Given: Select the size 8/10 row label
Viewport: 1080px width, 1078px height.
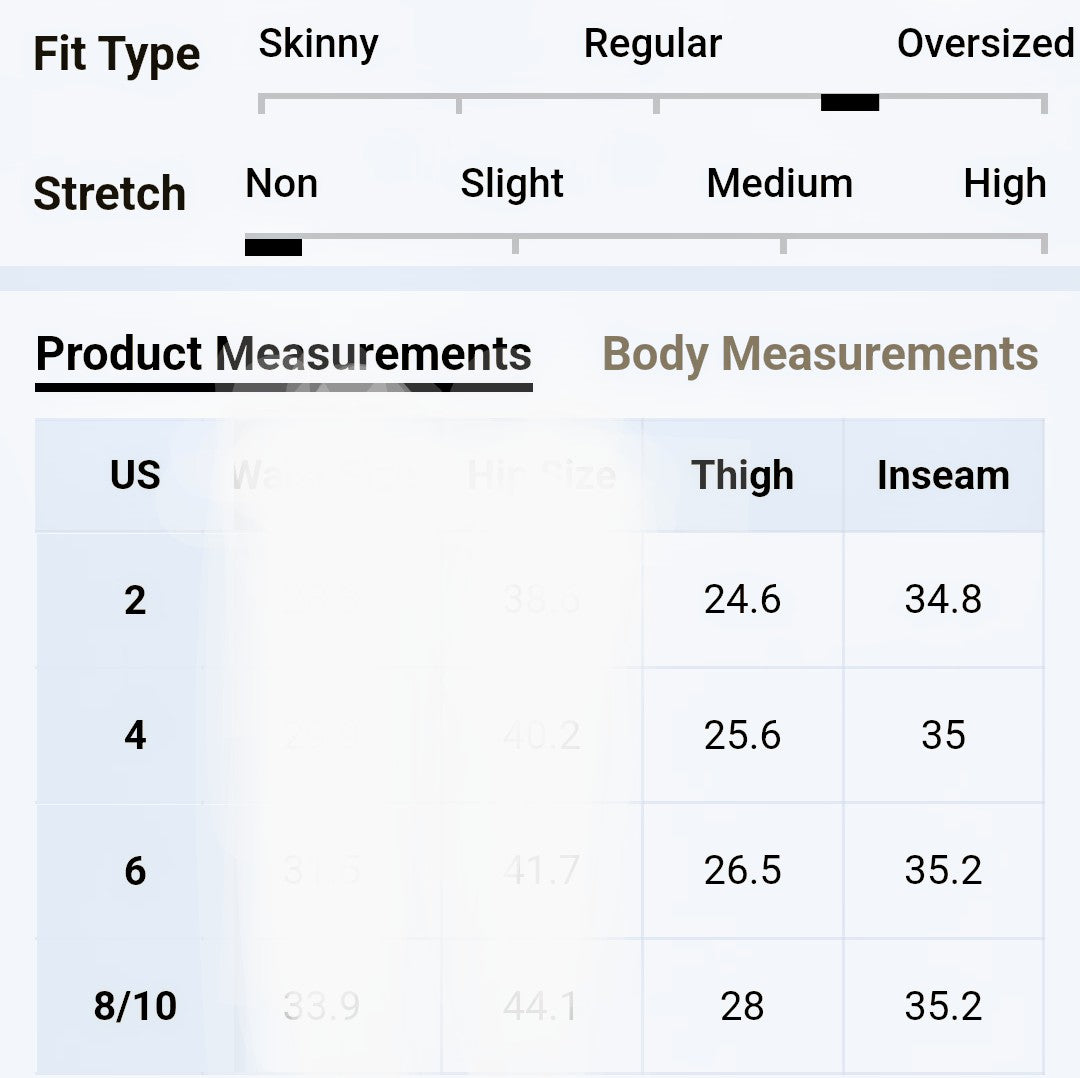Looking at the screenshot, I should [x=135, y=1006].
